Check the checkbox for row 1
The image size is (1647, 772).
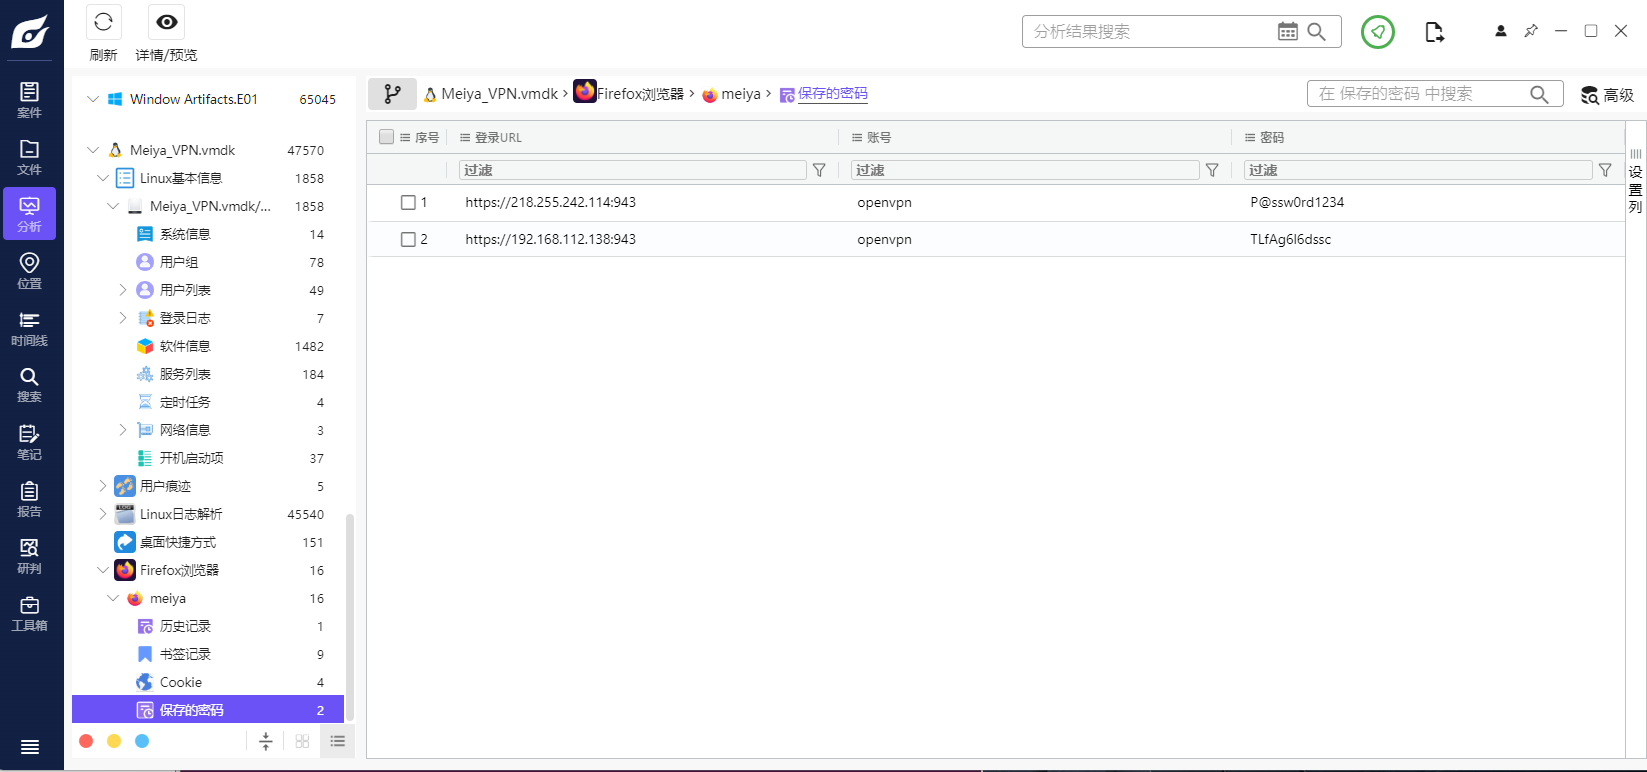pos(408,202)
